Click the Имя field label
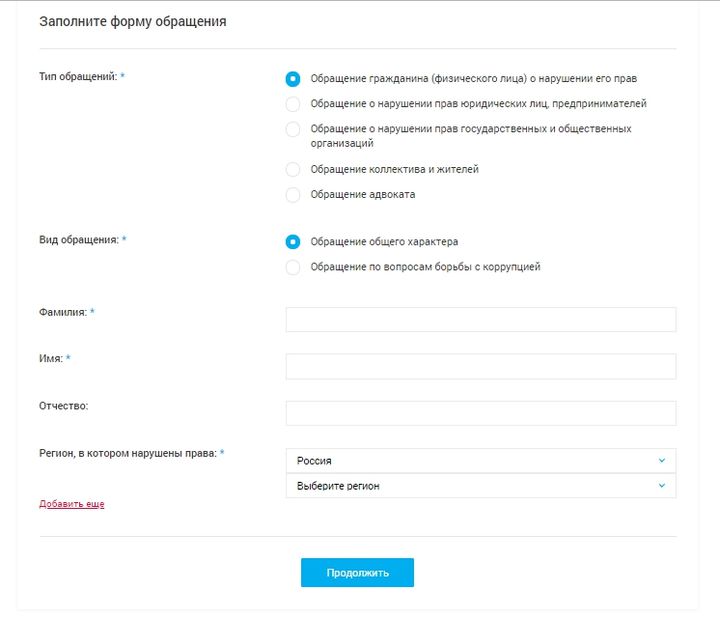The height and width of the screenshot is (618, 720). tap(51, 358)
